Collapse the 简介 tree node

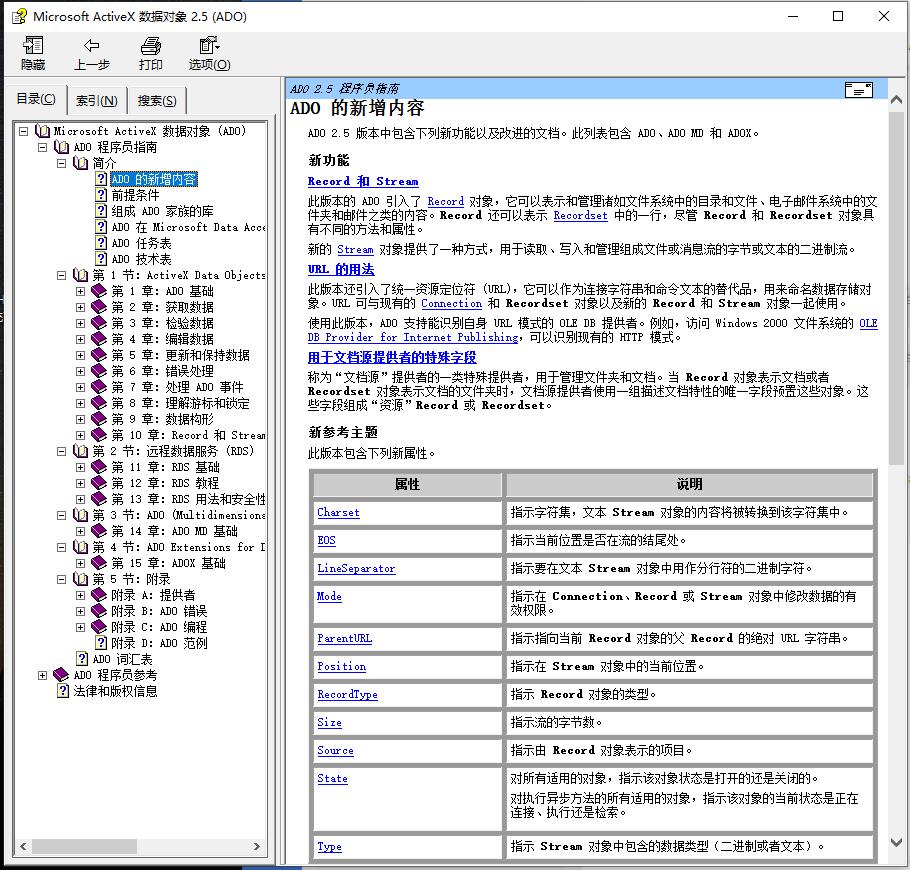tap(62, 164)
